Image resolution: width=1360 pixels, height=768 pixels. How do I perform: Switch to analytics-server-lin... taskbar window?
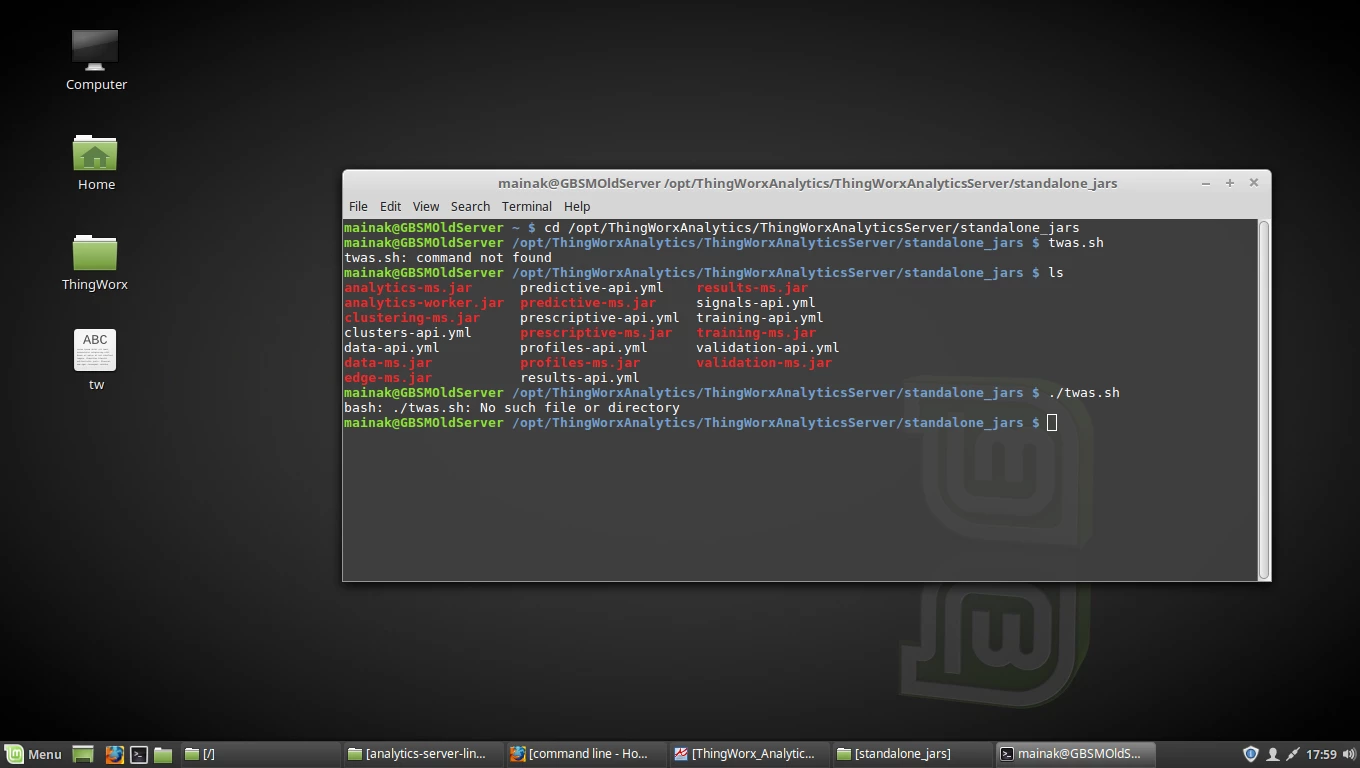click(422, 754)
